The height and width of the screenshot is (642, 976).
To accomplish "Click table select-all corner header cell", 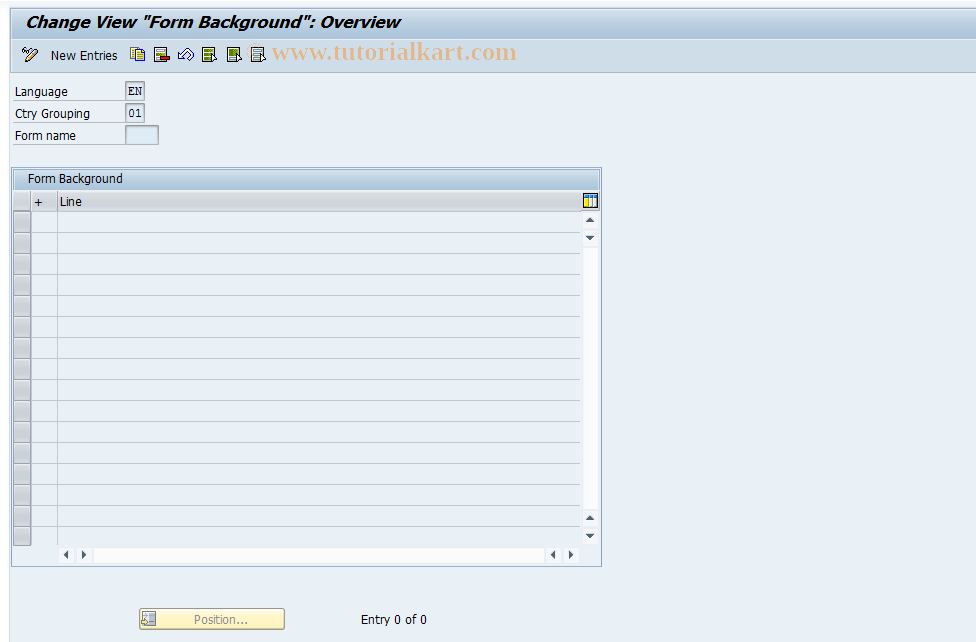I will [22, 202].
